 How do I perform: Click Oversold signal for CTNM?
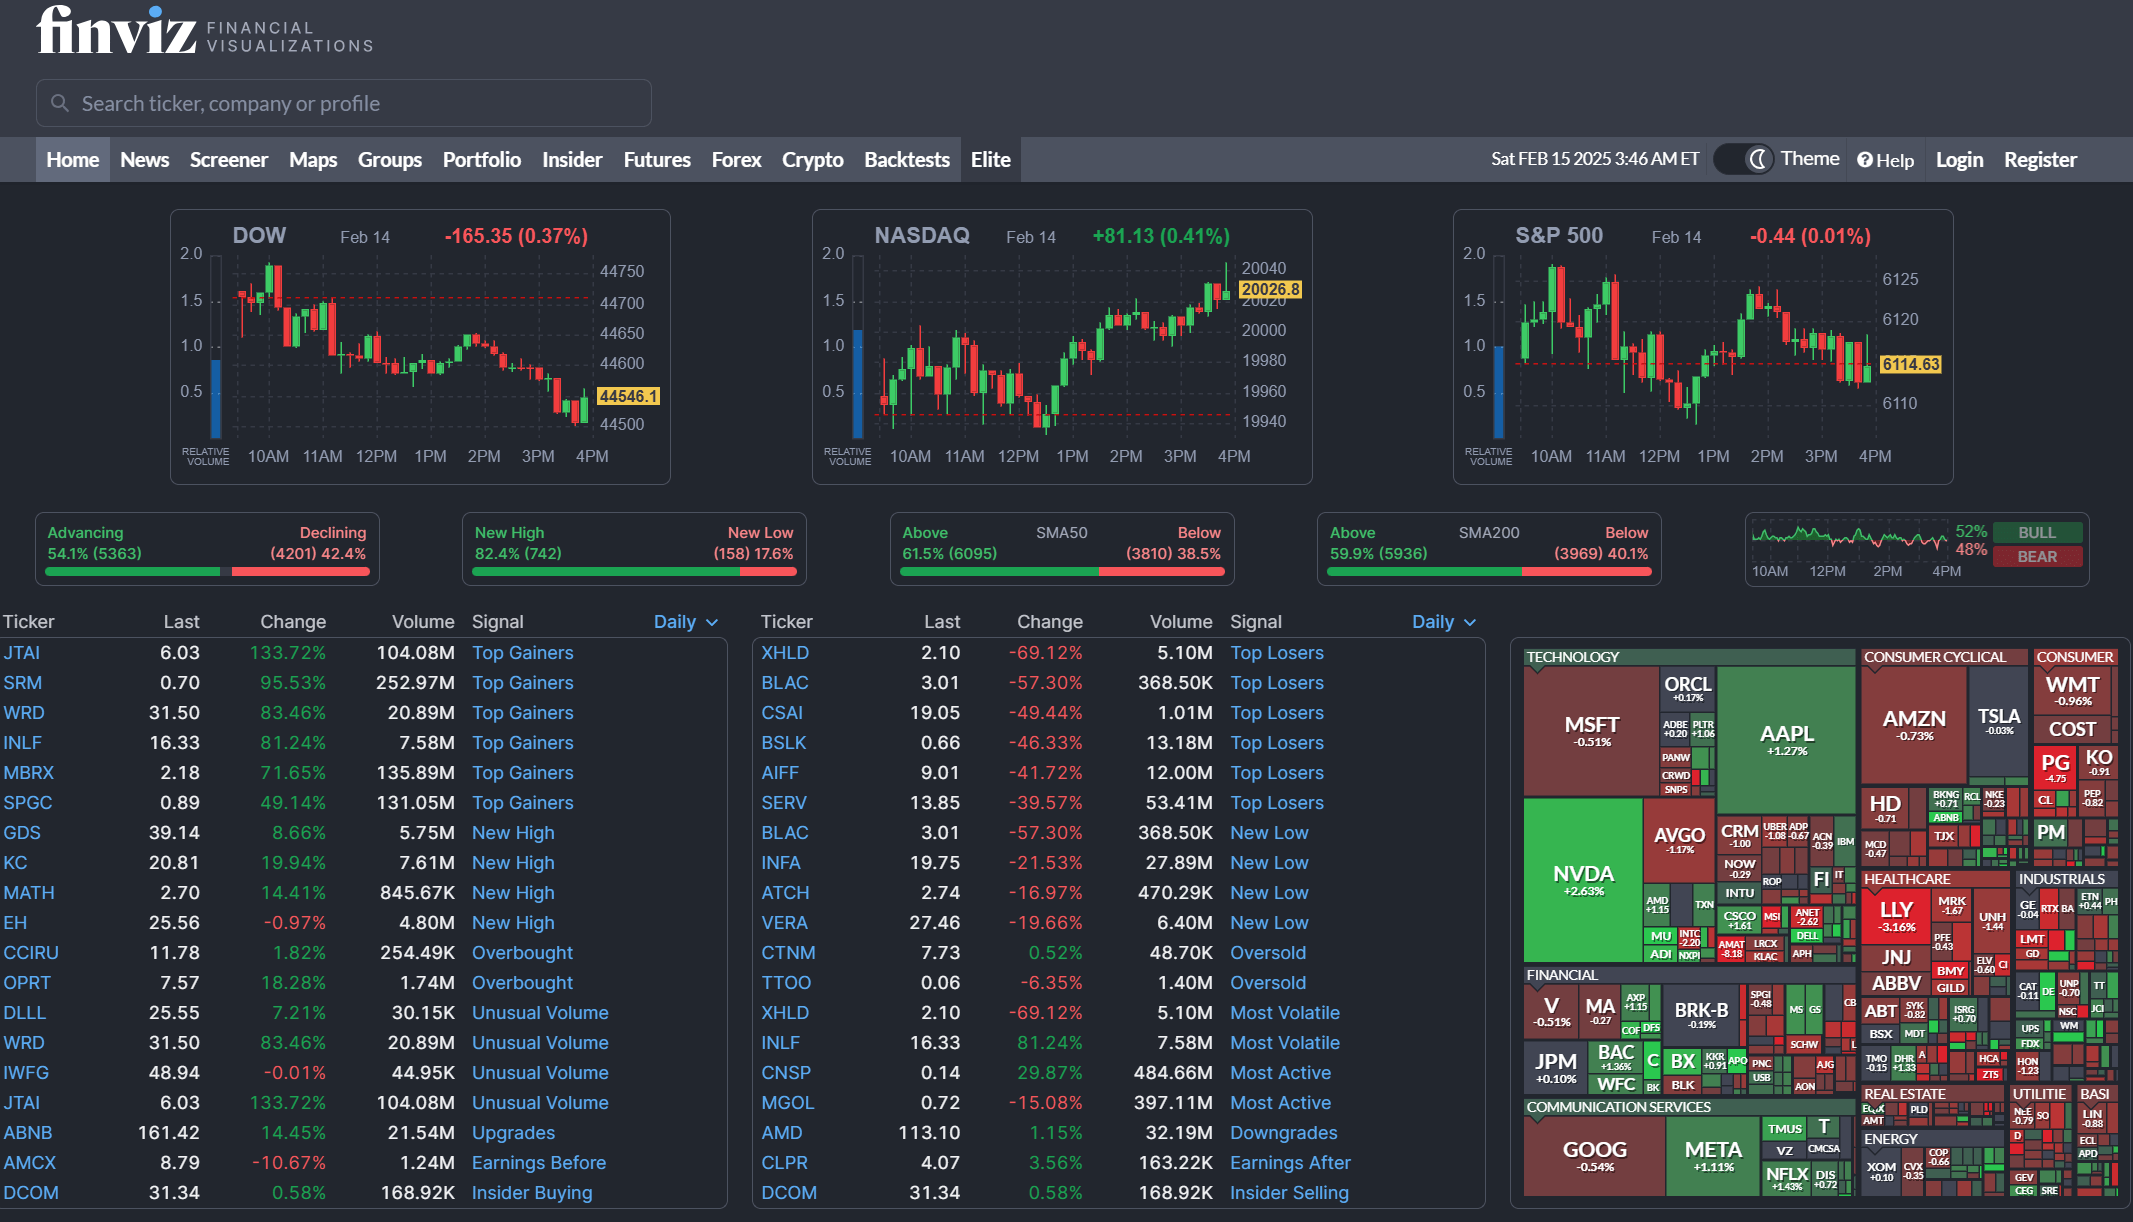point(1268,953)
